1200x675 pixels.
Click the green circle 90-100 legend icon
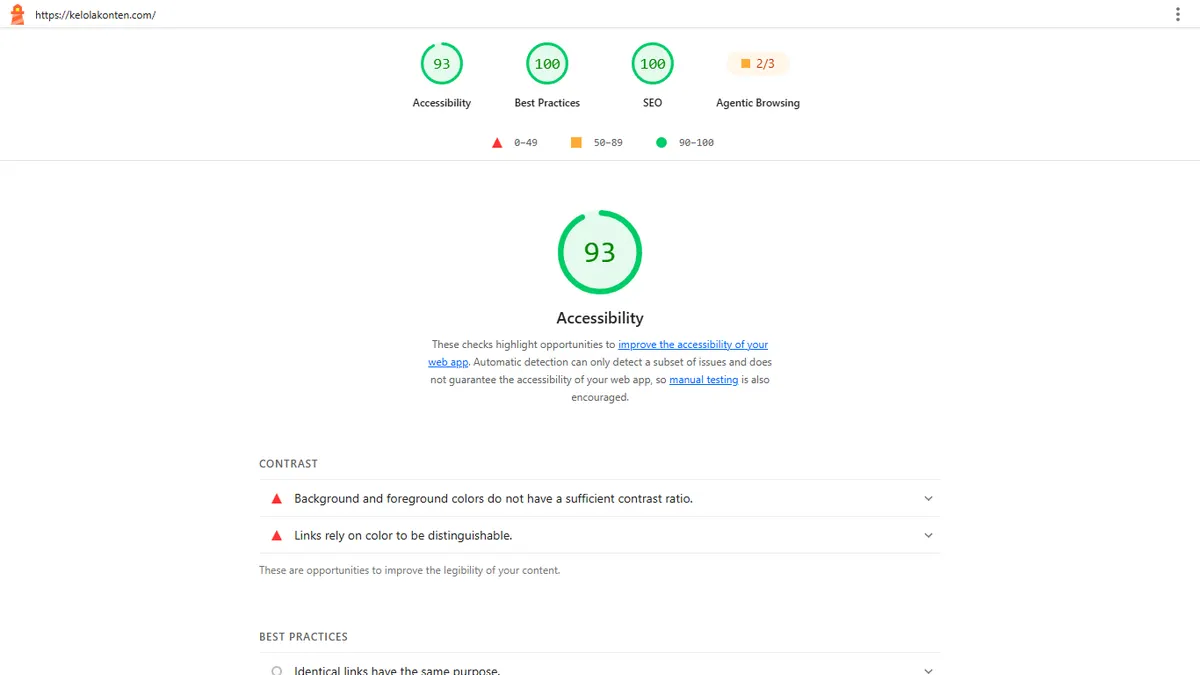tap(661, 143)
